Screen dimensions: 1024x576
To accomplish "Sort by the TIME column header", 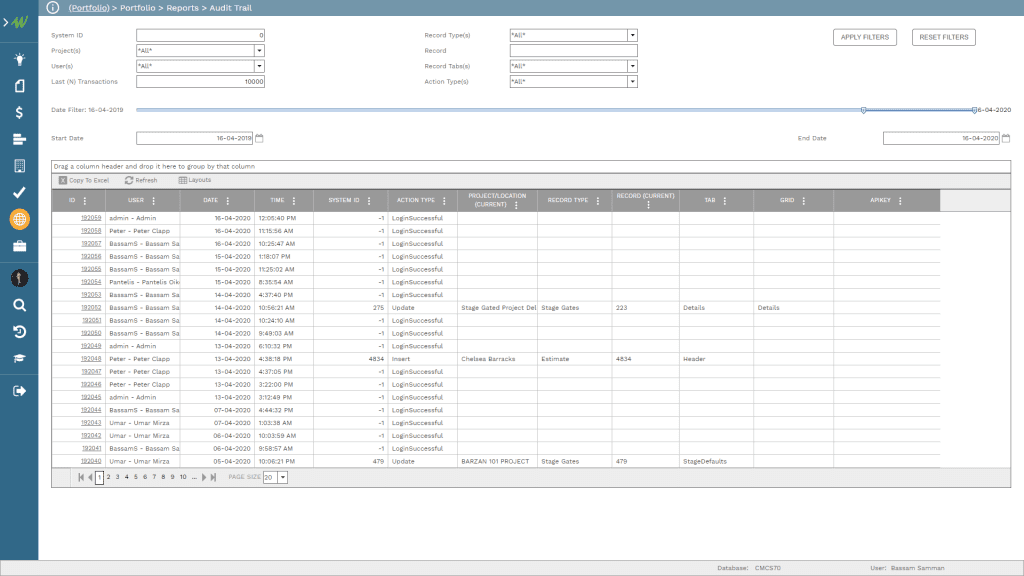I will pos(277,200).
